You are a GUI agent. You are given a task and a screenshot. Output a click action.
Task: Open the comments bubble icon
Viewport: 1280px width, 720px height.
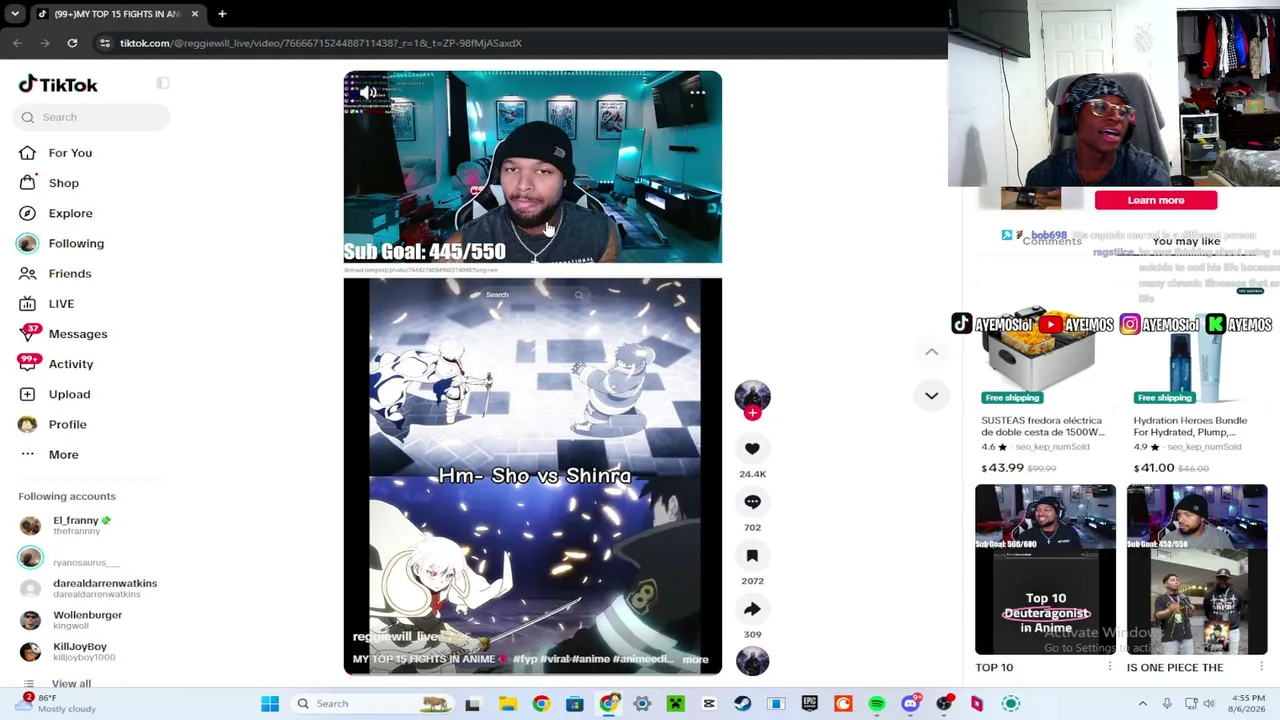click(752, 502)
